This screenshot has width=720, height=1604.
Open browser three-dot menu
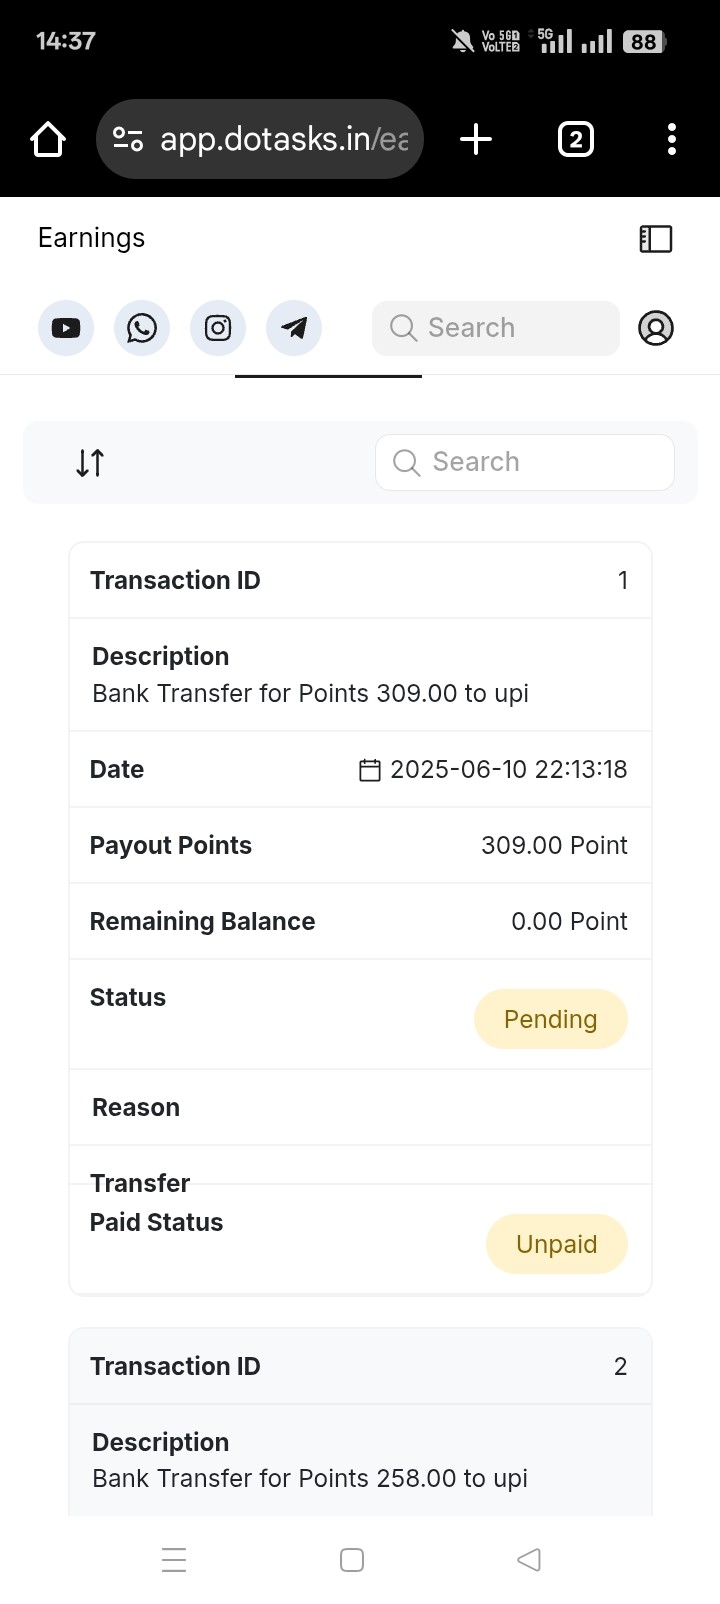tap(672, 139)
